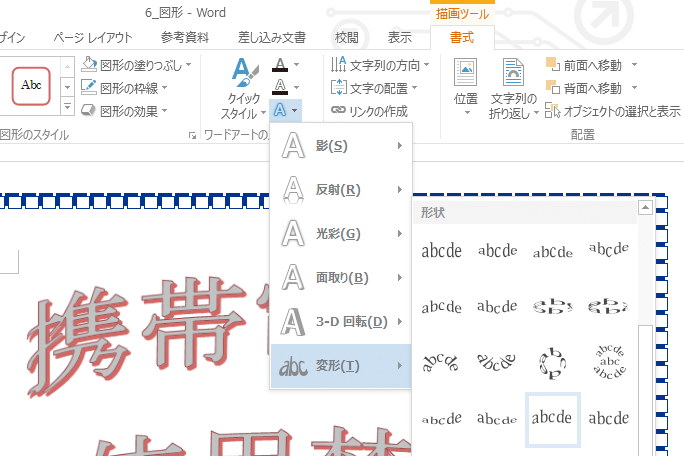Image resolution: width=684 pixels, height=456 pixels.
Task: Choose the second transform shape in the top row
Action: coord(497,250)
